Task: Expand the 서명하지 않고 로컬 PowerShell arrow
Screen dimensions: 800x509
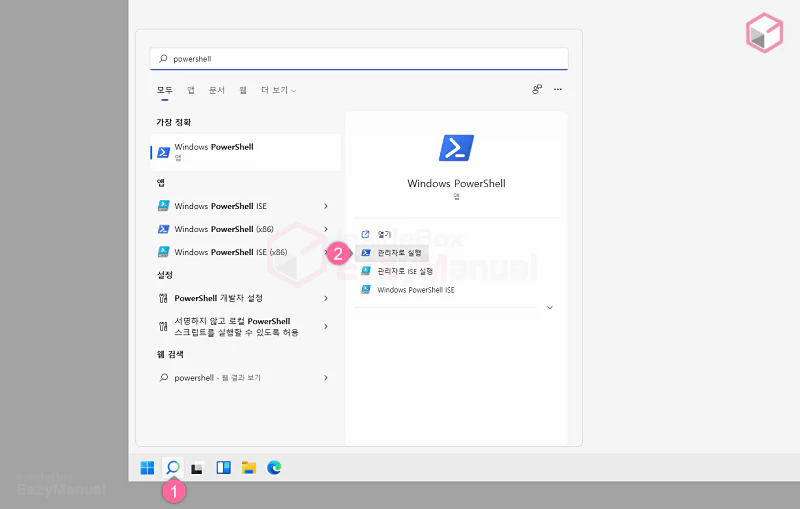Action: click(326, 326)
